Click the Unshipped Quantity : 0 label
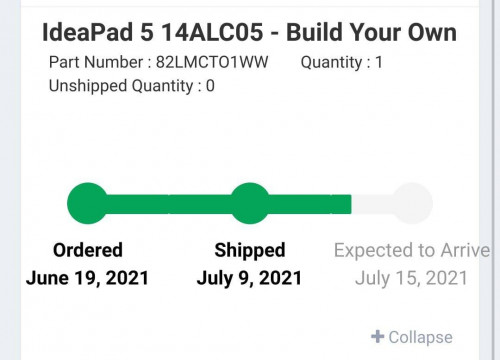Viewport: 500px width, 360px height. [x=132, y=86]
